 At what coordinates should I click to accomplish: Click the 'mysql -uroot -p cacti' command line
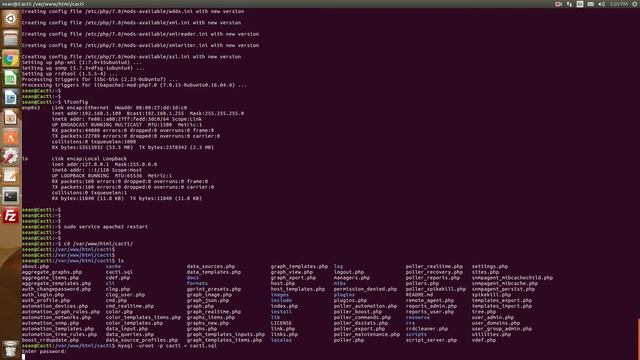tap(167, 345)
